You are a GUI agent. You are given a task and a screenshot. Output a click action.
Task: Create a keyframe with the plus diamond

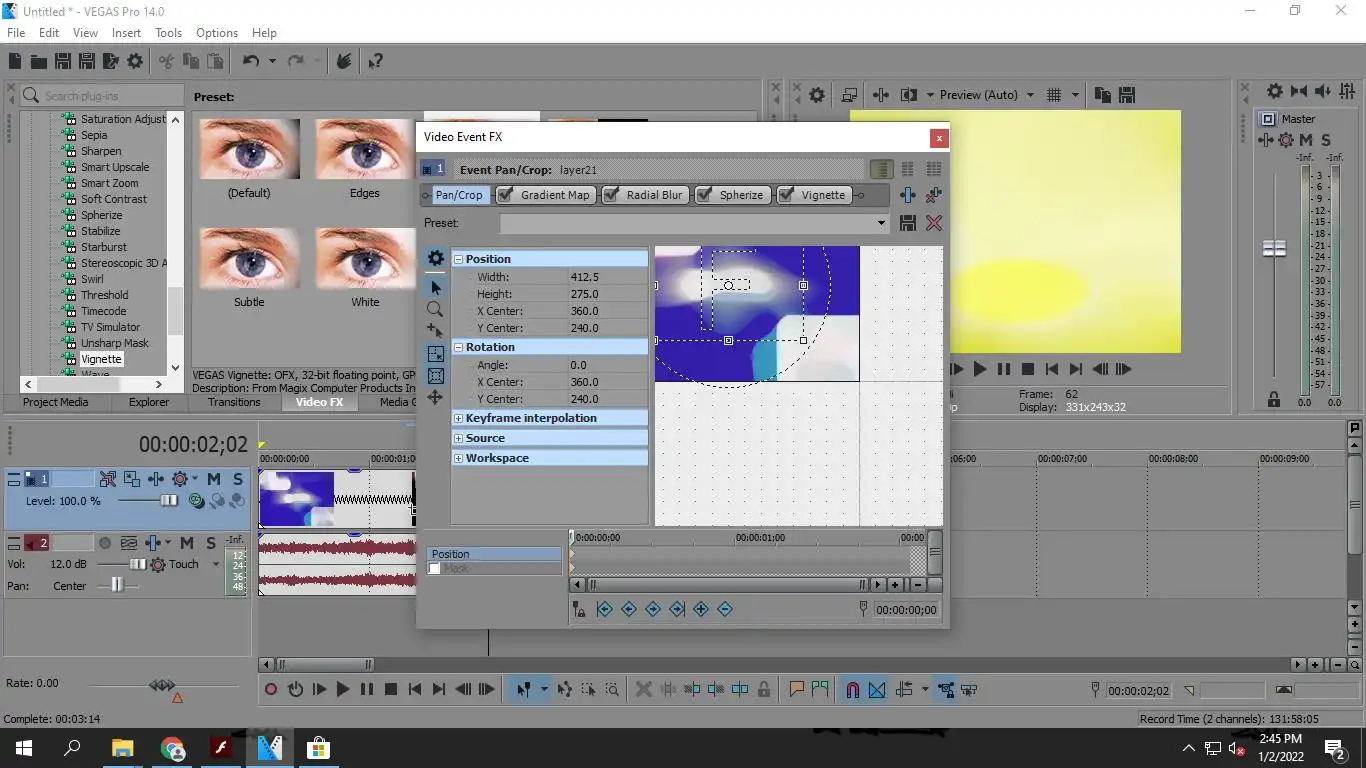[701, 609]
